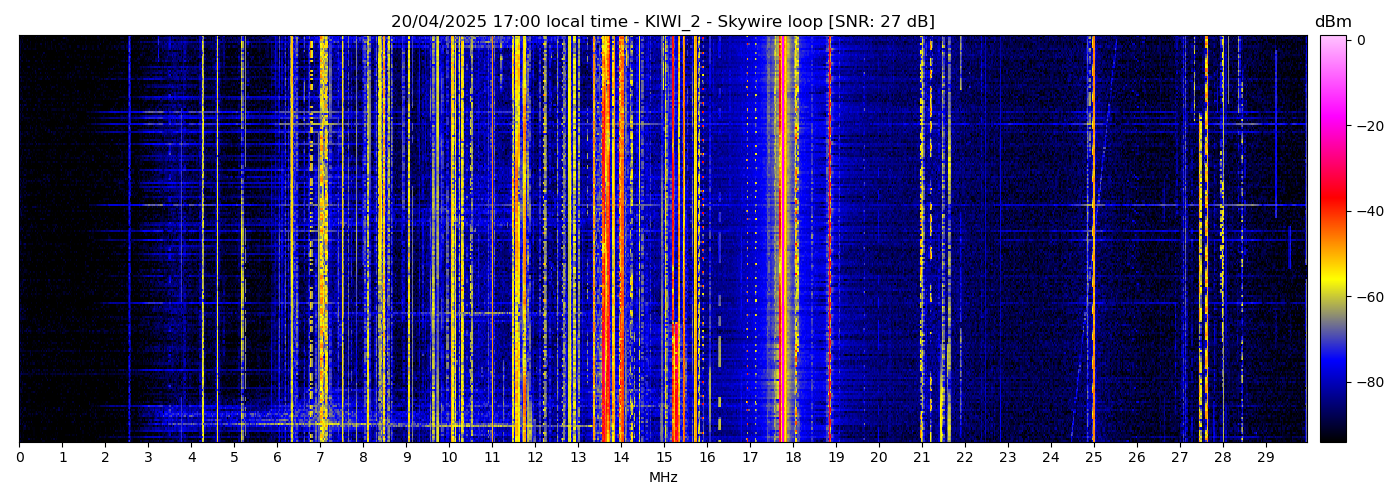This screenshot has height=500, width=1400.
Task: Click the −40 tick label on colorbar
Action: (1367, 211)
